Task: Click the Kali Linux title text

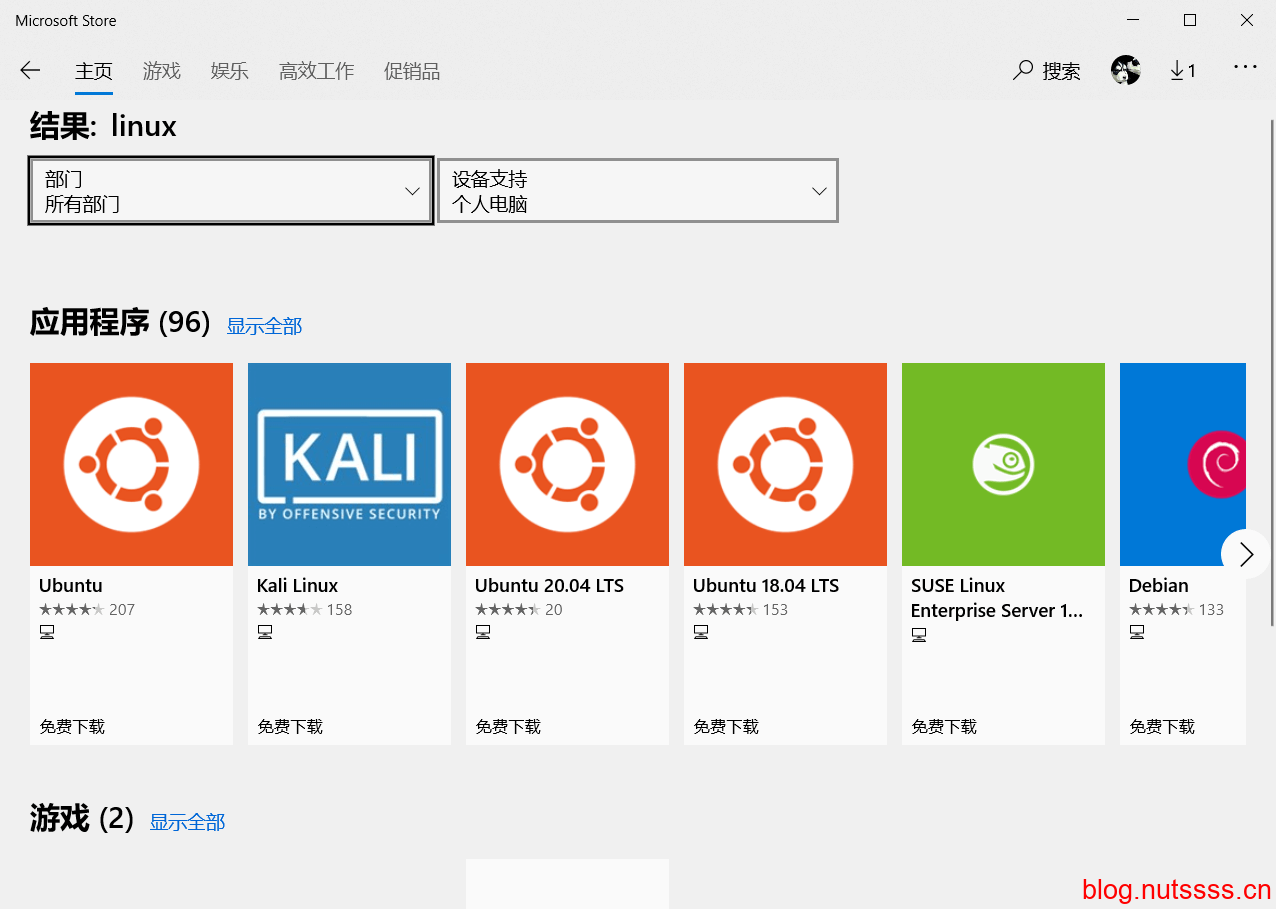Action: [298, 586]
